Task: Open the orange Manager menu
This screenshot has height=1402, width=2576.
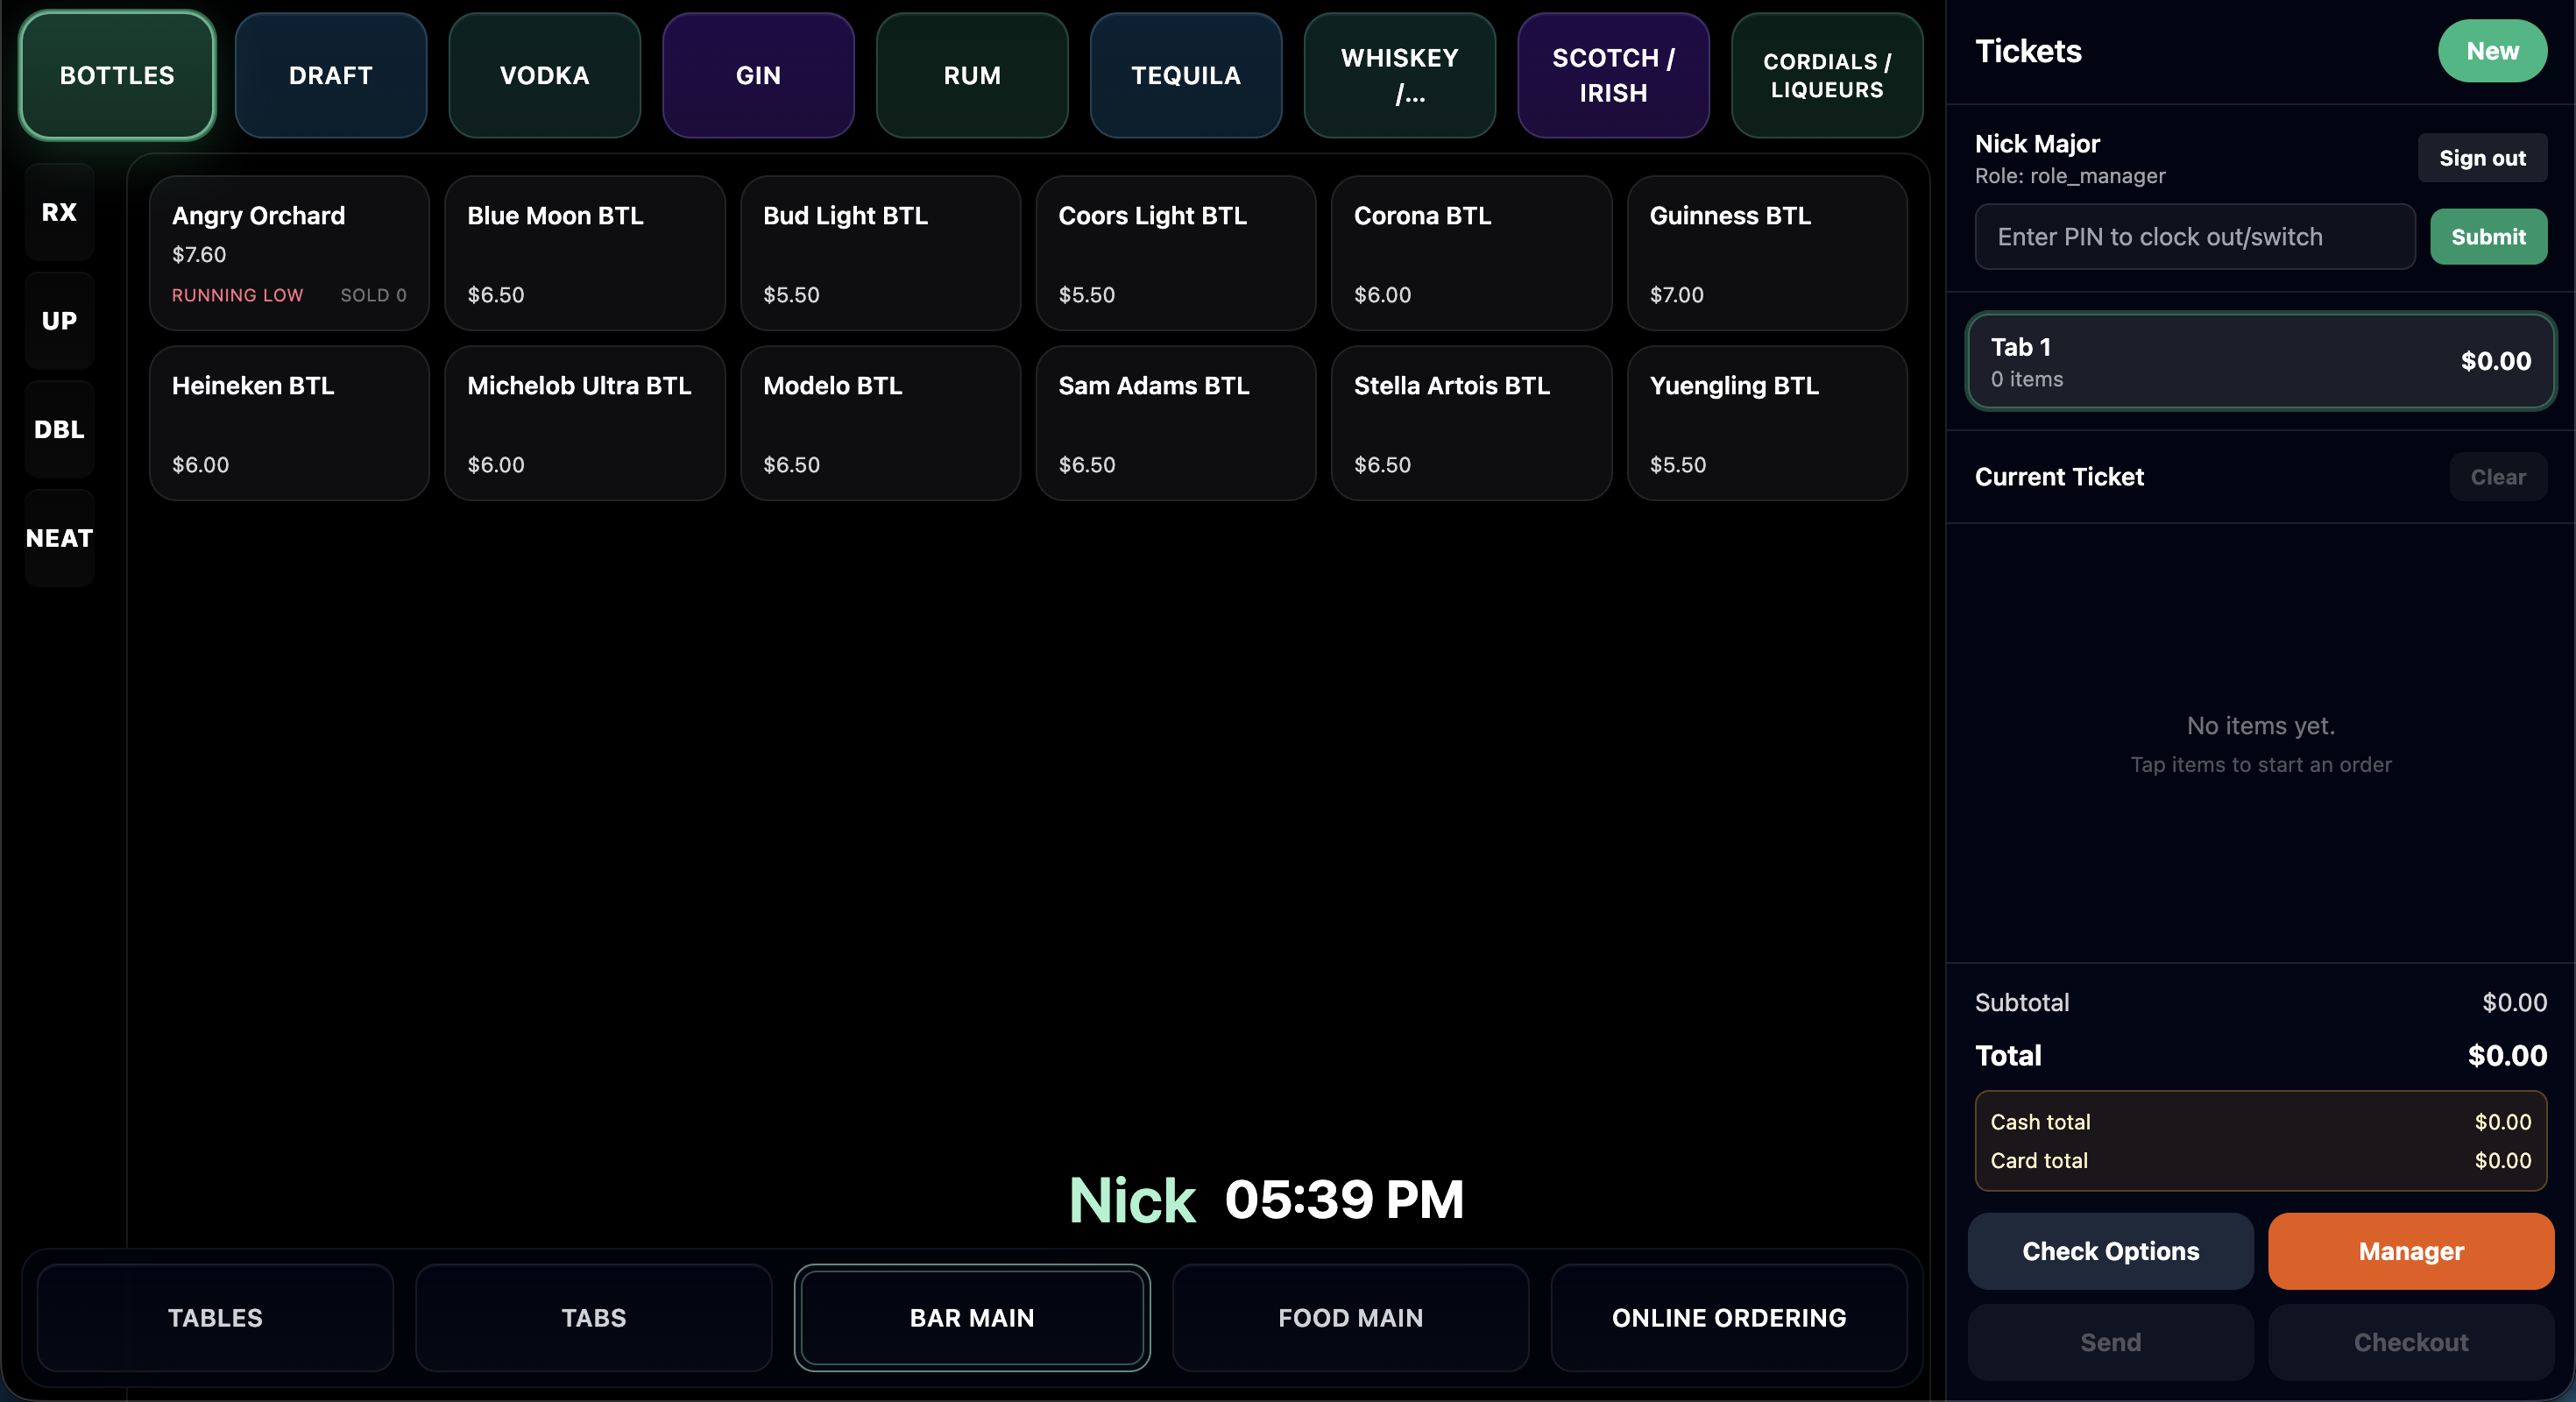Action: (x=2410, y=1251)
